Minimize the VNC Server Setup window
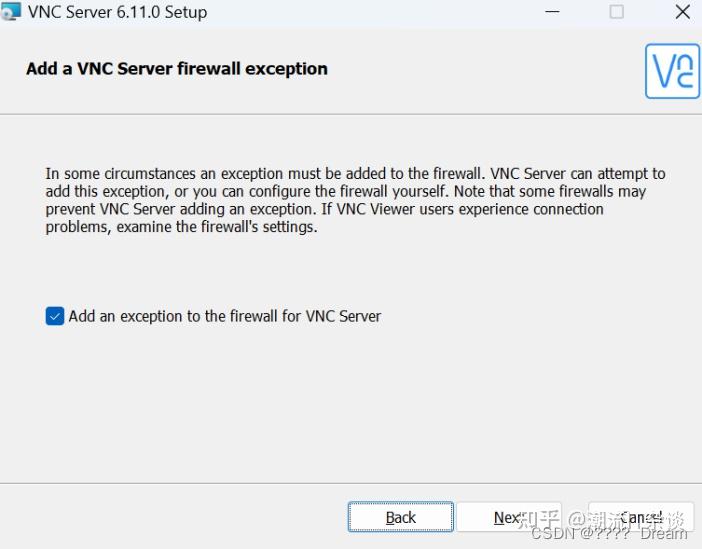 552,12
